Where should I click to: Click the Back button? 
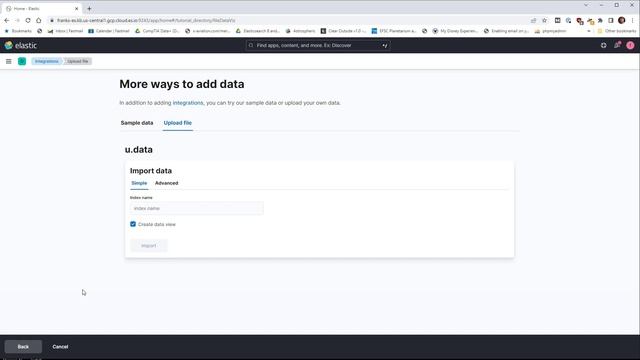click(x=23, y=347)
